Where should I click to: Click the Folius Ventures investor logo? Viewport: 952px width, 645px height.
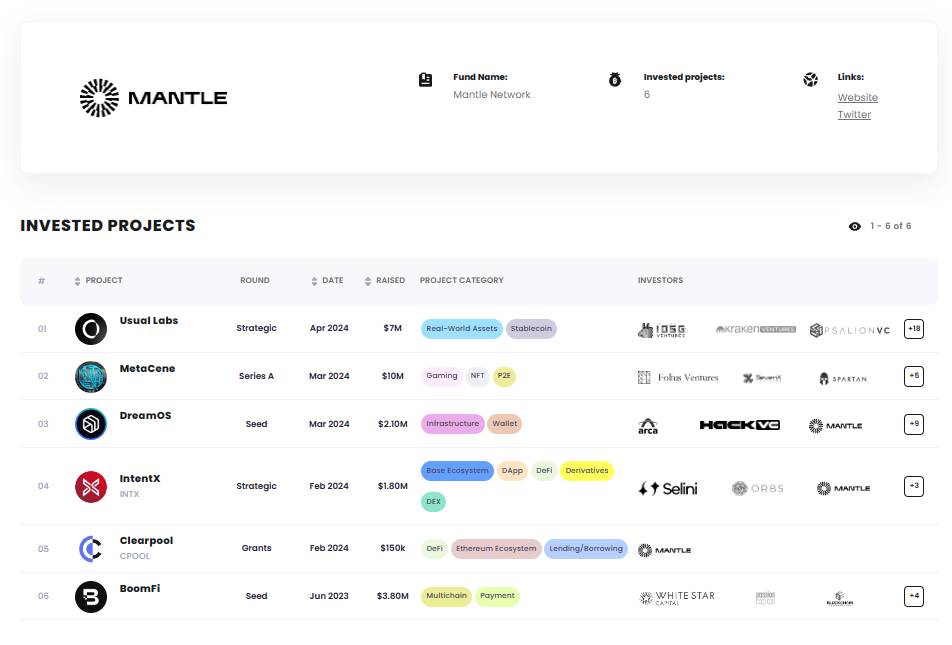tap(678, 377)
